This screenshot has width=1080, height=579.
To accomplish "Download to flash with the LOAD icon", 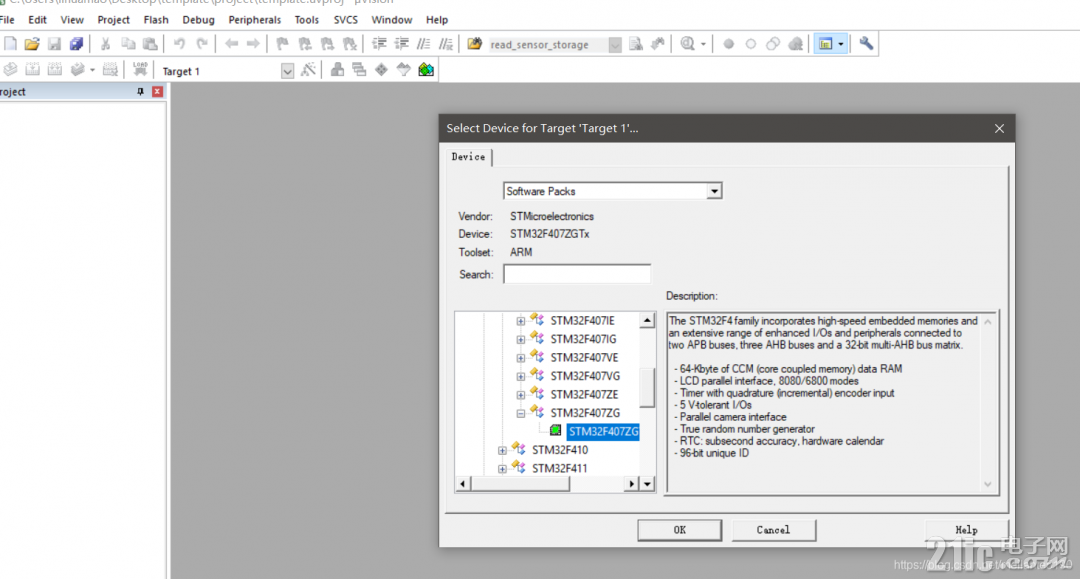I will (x=140, y=70).
